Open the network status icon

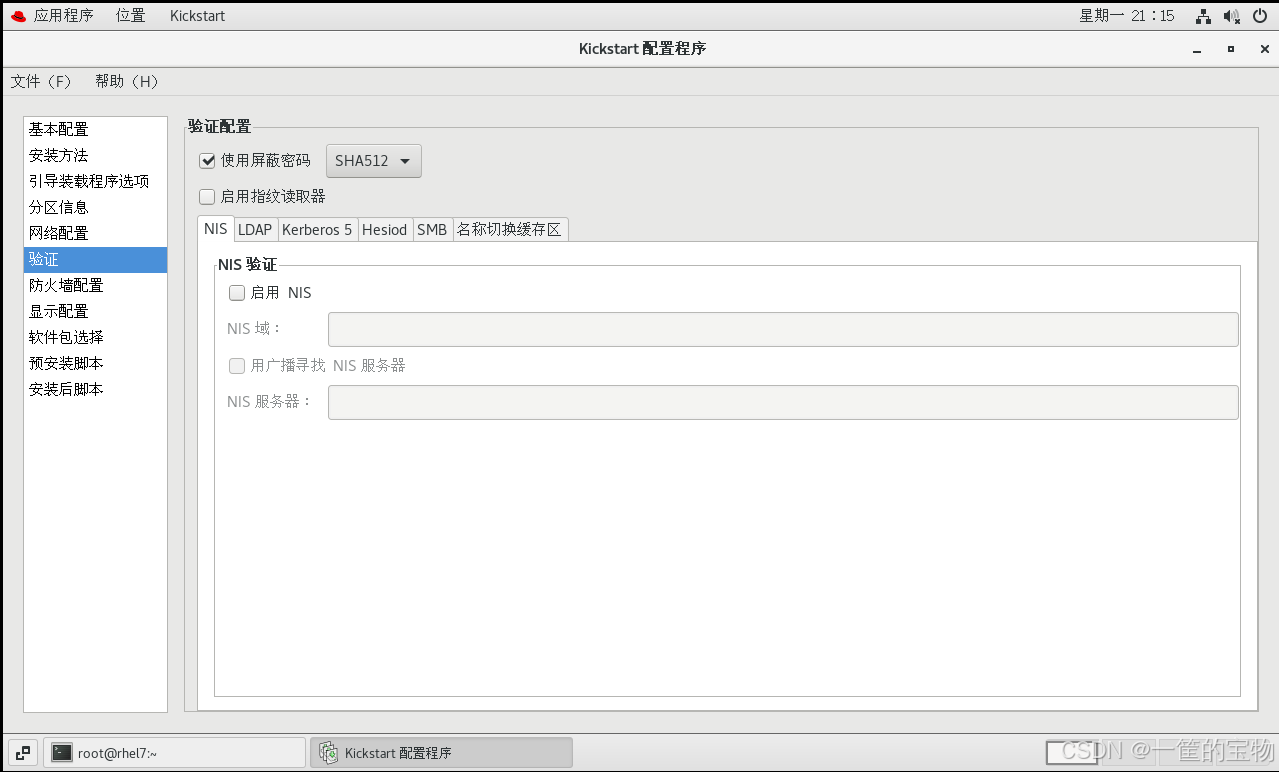coord(1204,16)
